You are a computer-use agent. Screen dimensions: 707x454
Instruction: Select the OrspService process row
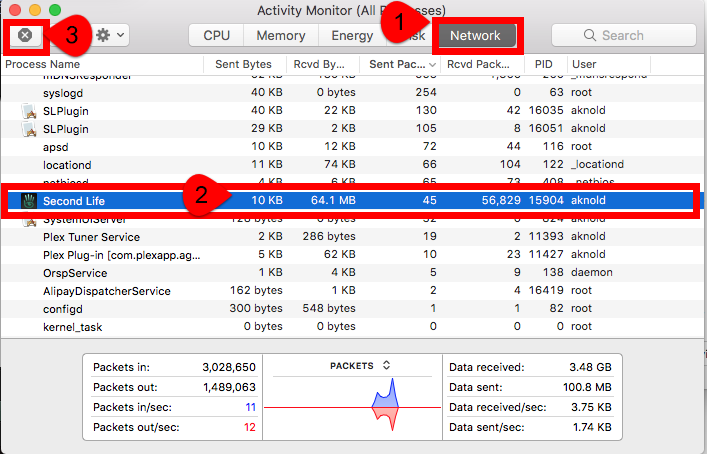coord(352,273)
